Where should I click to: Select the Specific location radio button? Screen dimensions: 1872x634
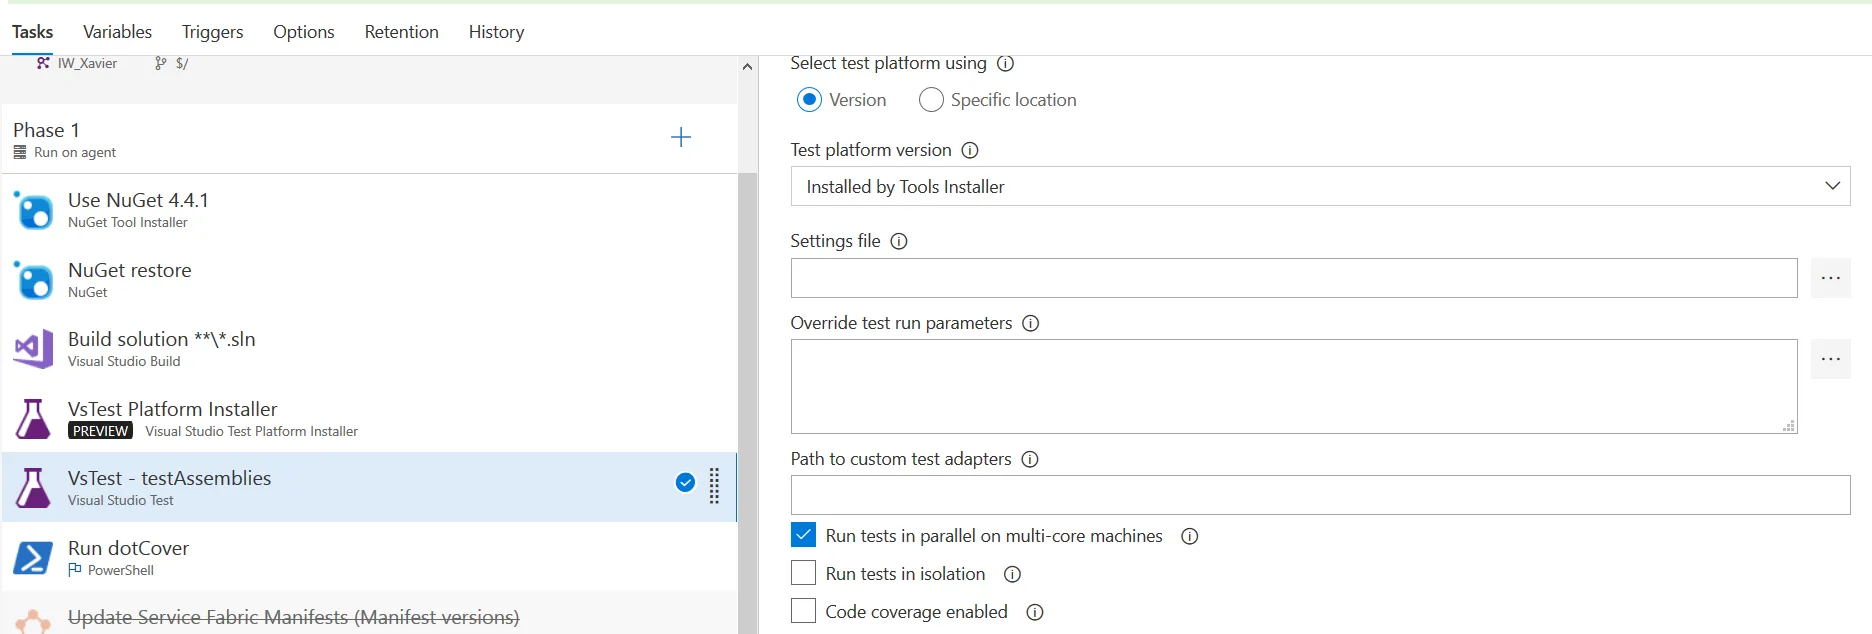click(x=931, y=100)
